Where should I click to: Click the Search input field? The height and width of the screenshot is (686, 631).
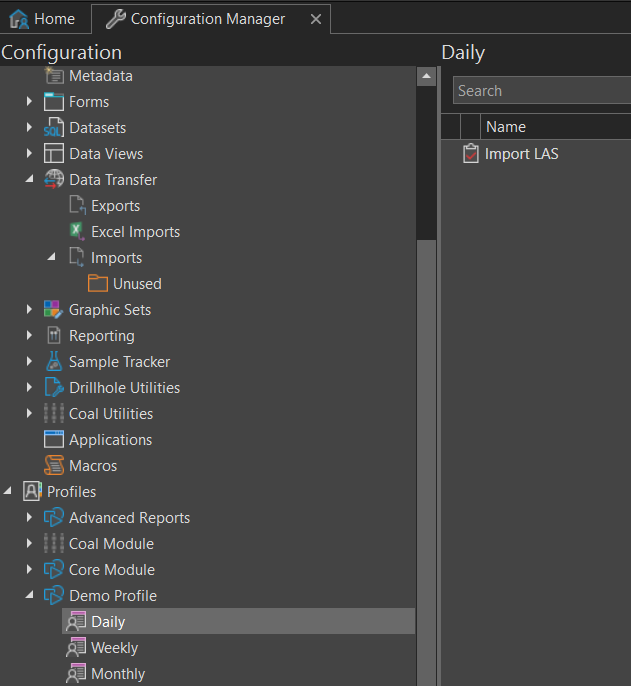(540, 91)
